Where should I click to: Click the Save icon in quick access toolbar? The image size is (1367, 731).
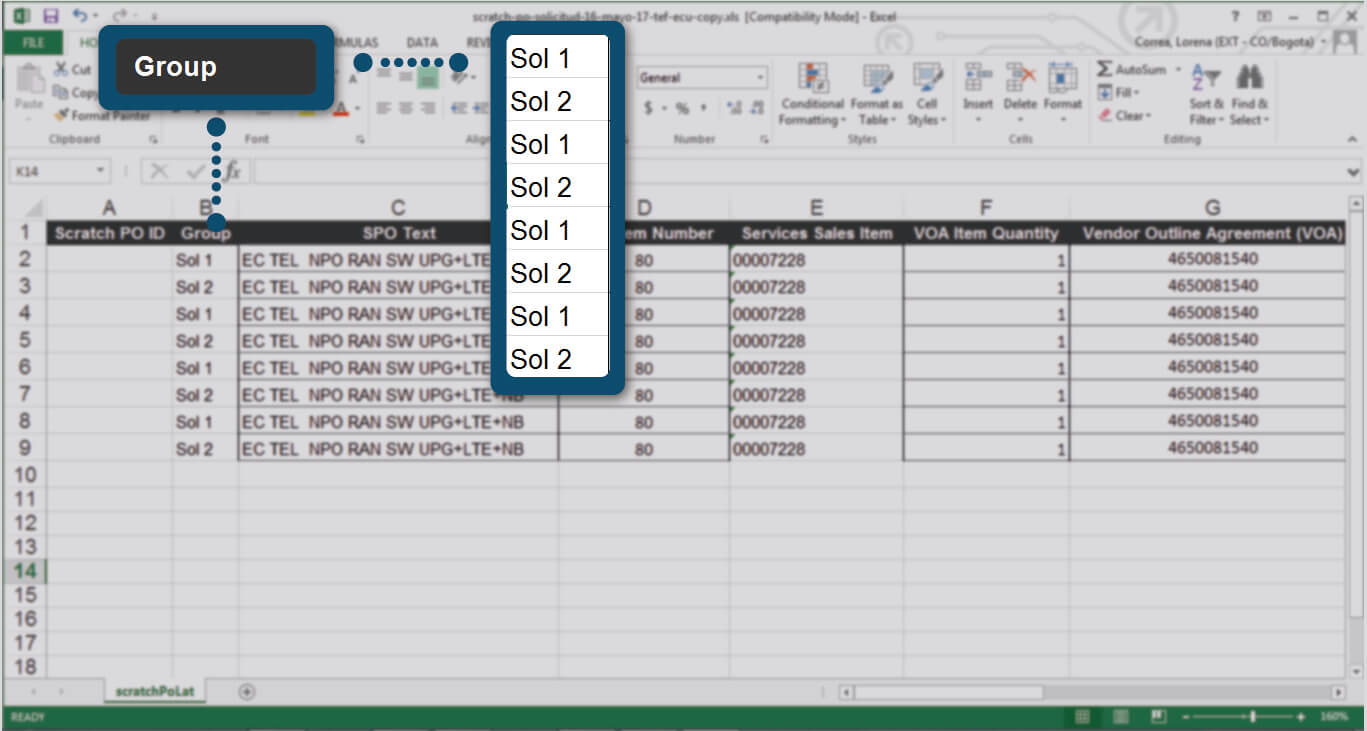51,16
